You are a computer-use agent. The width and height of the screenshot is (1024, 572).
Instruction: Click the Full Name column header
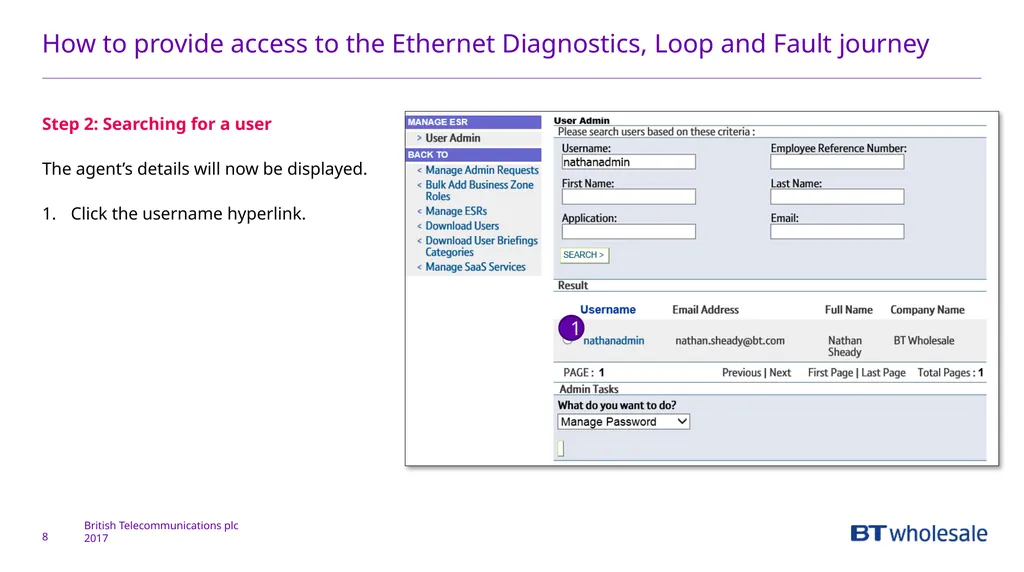tap(848, 310)
